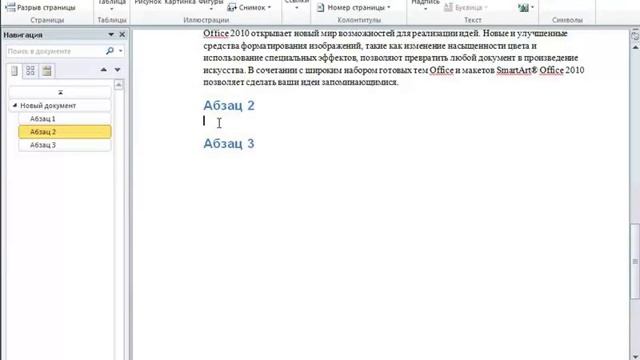Go to previous heading with up arrow

[x=104, y=70]
